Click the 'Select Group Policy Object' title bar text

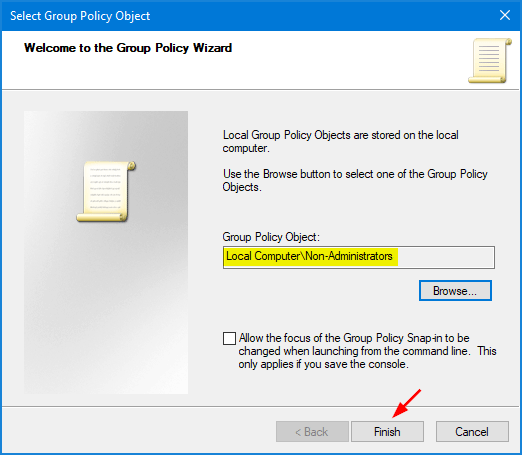point(80,16)
